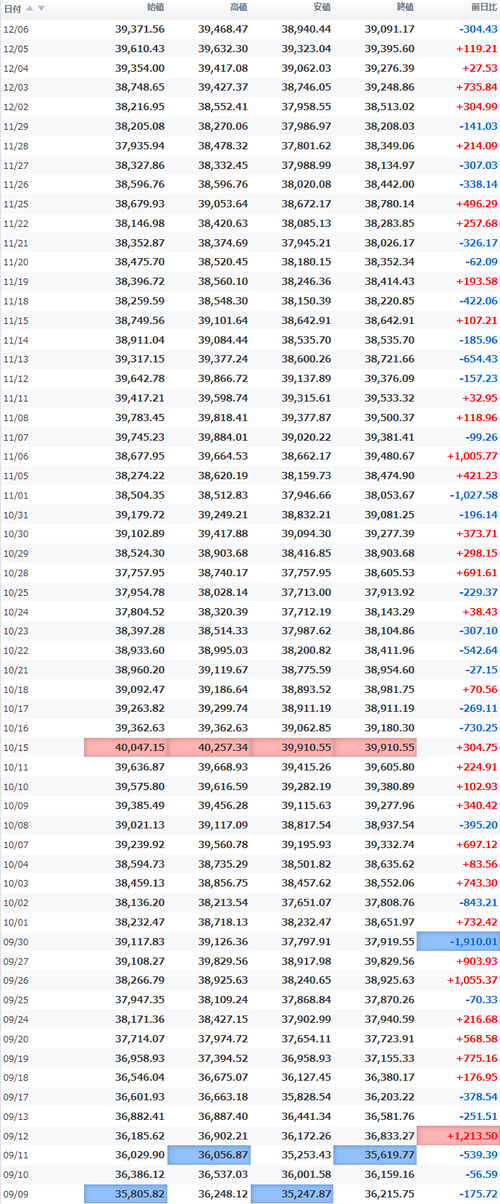Click the 日付 column header

click(x=12, y=8)
